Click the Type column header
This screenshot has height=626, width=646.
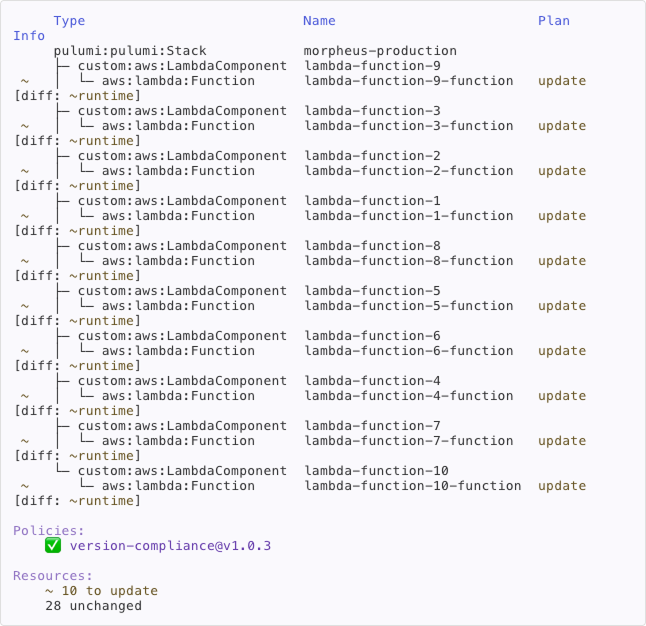point(69,21)
